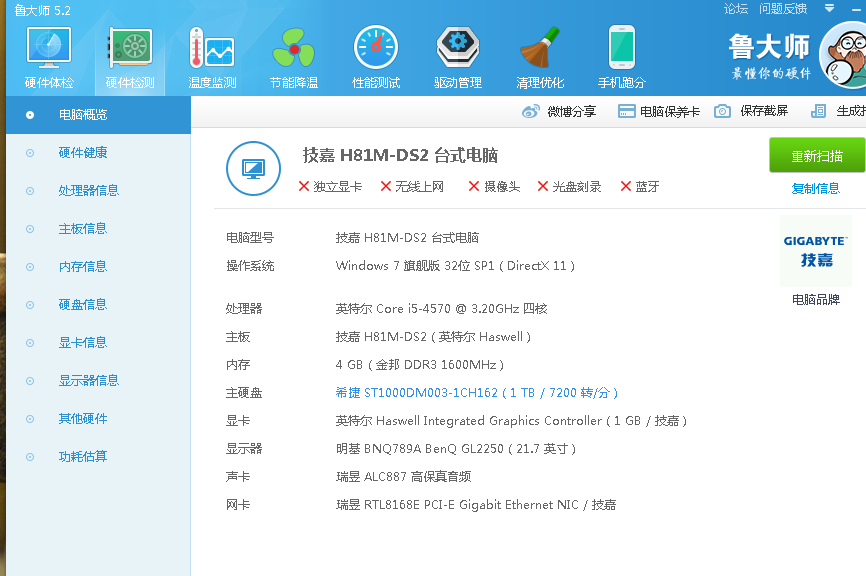Click the 保存截屏 camera icon

pos(722,112)
